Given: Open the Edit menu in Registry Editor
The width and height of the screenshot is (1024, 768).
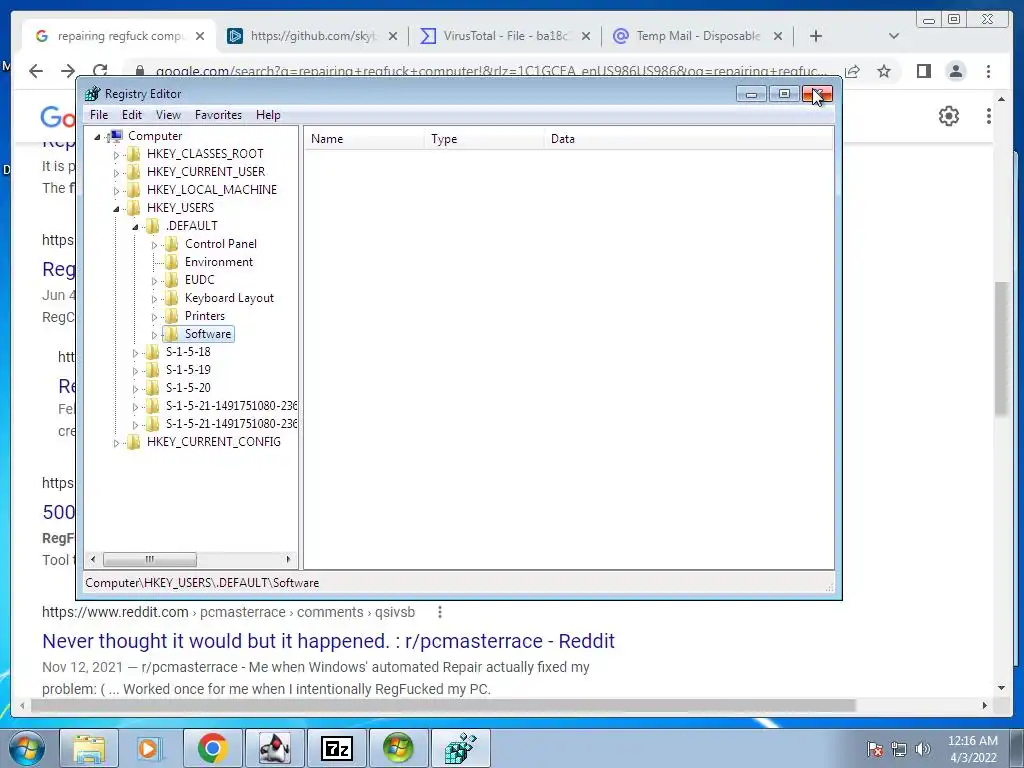Looking at the screenshot, I should (x=132, y=115).
